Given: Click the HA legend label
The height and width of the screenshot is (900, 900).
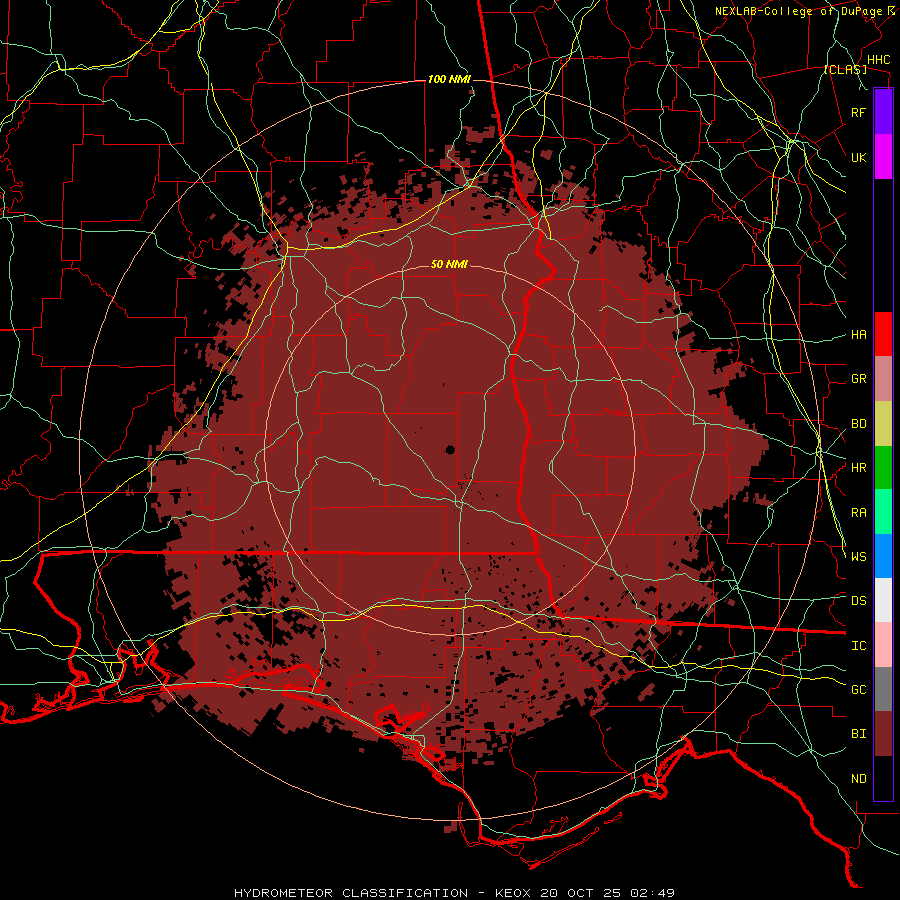Looking at the screenshot, I should tap(858, 335).
